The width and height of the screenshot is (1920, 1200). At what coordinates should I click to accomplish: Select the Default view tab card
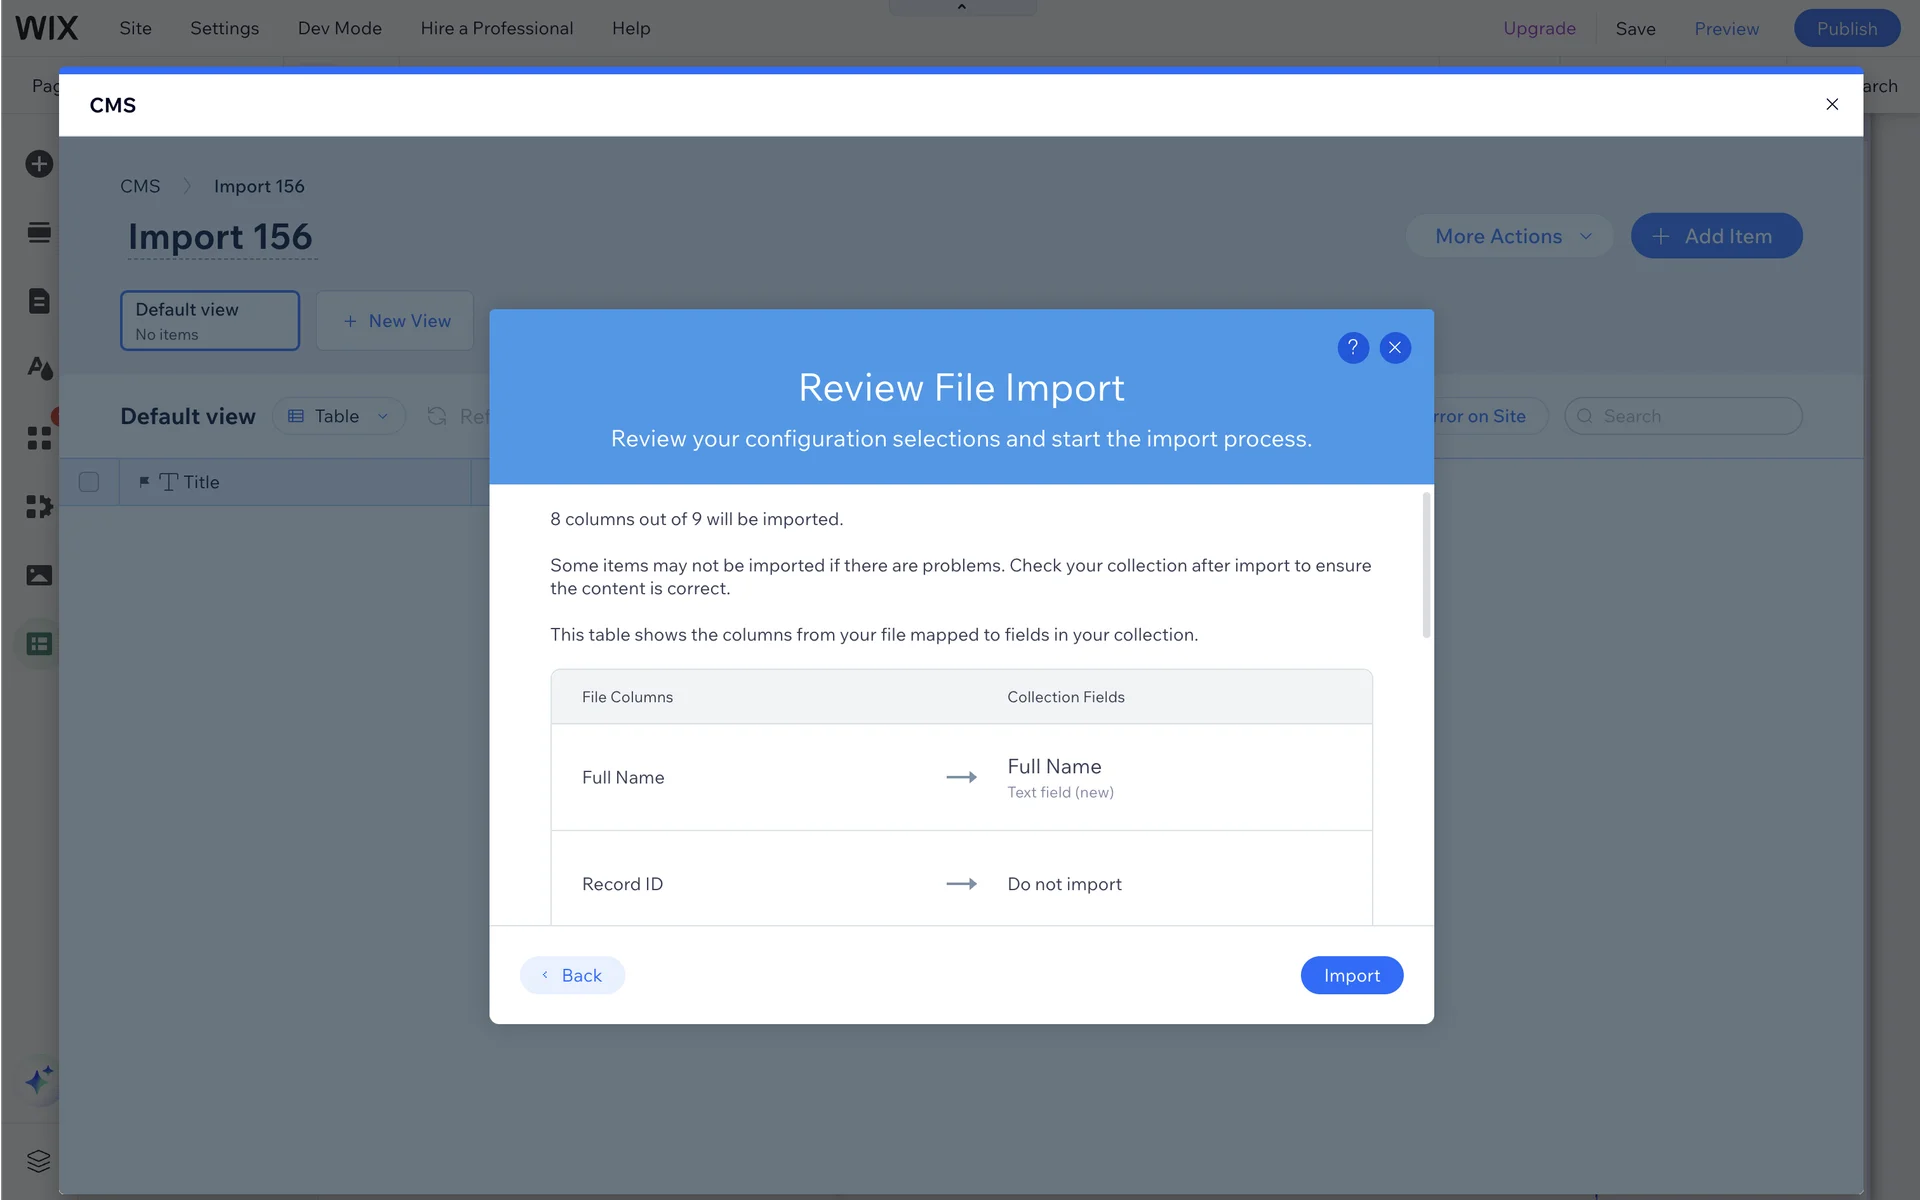[x=210, y=321]
